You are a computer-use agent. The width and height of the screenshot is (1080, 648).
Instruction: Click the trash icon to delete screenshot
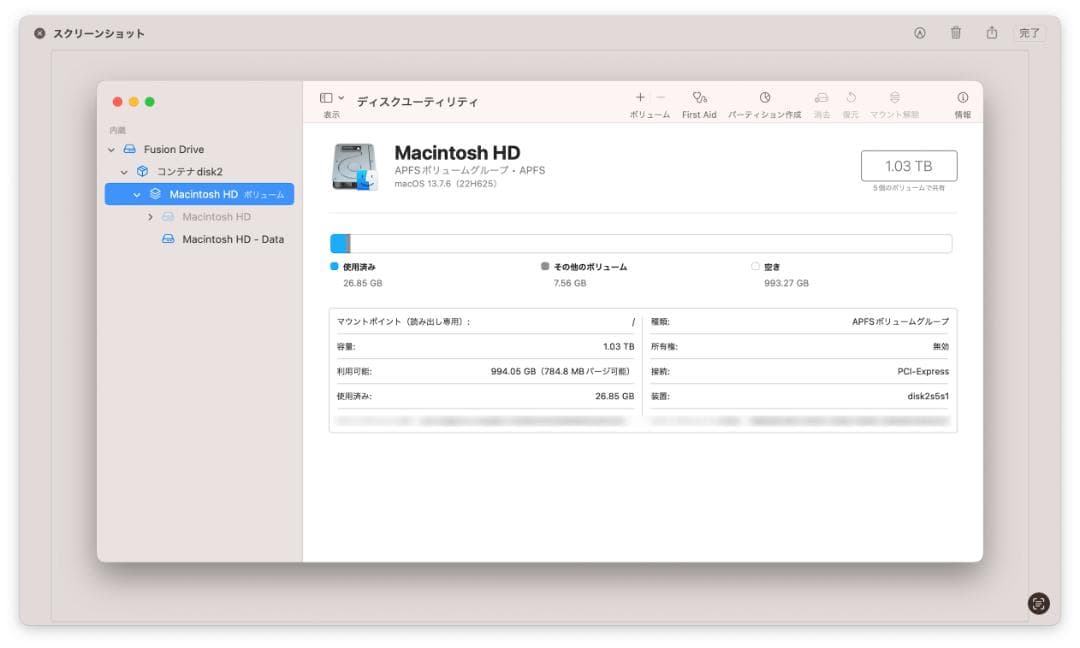pos(956,33)
